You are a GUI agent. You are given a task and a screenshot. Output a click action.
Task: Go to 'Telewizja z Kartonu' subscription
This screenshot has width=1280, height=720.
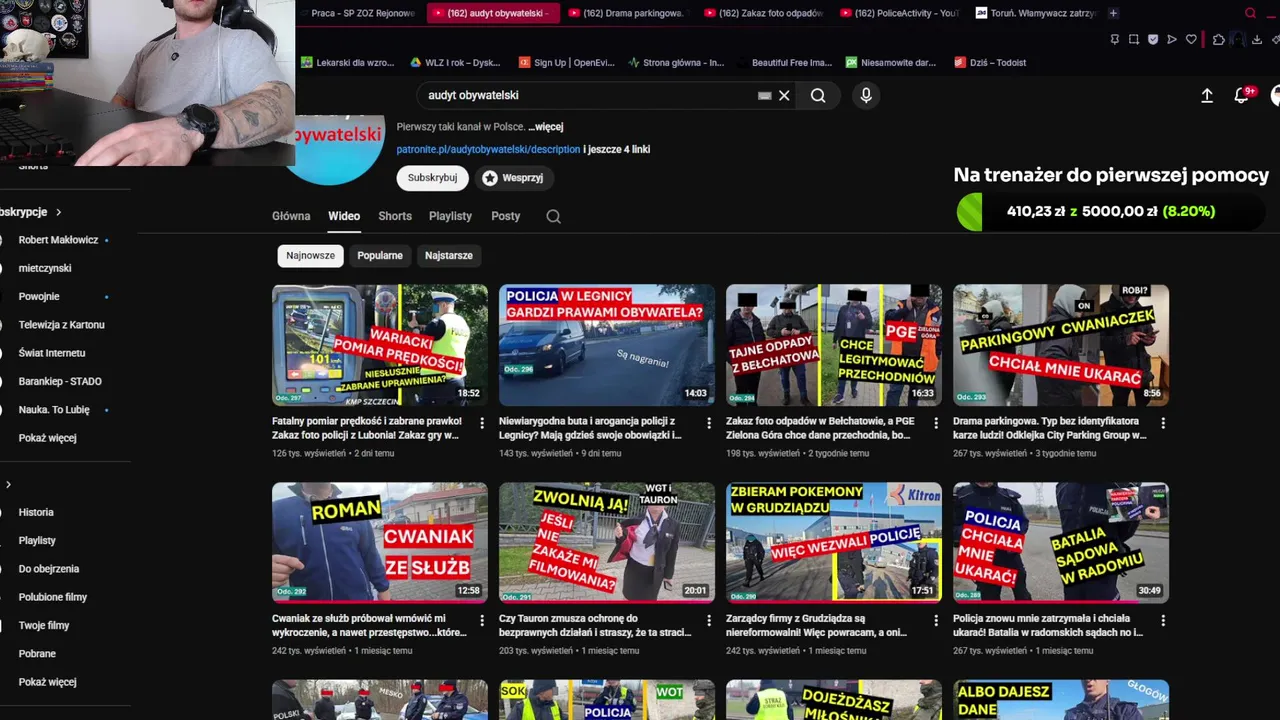(61, 325)
